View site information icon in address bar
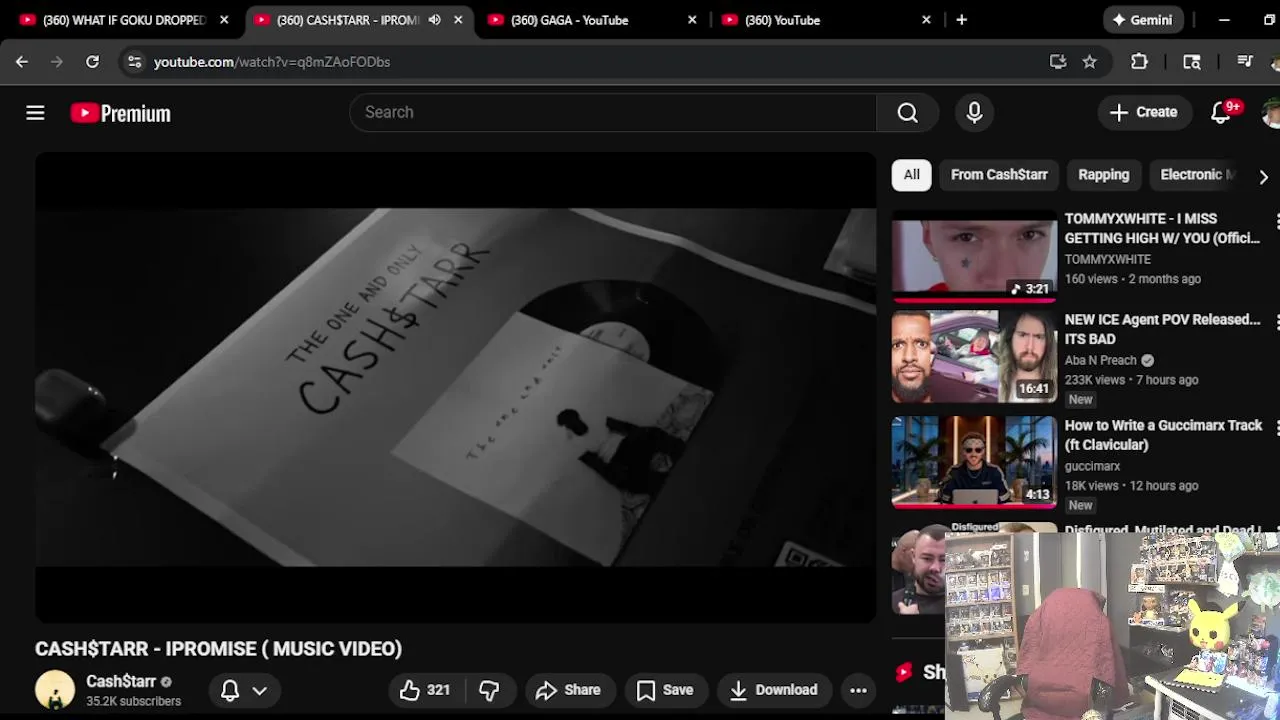 (135, 62)
